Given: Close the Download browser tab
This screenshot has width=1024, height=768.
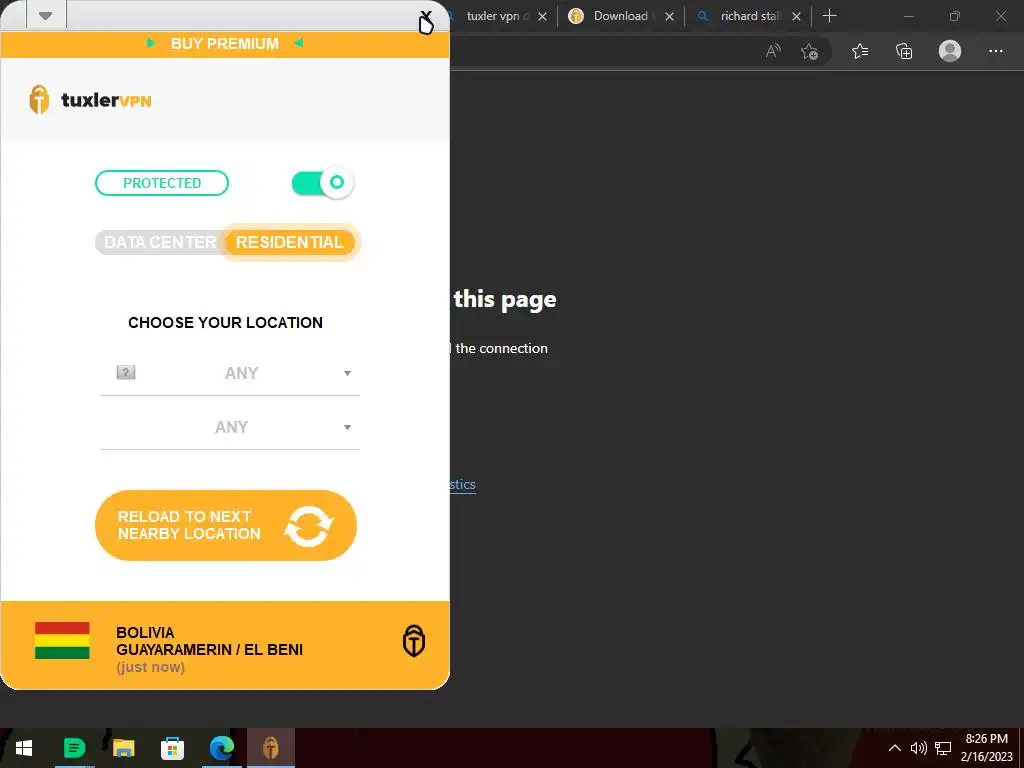Looking at the screenshot, I should [669, 17].
